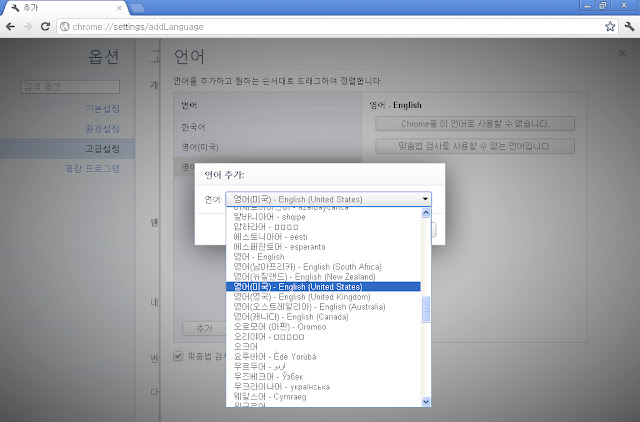640x422 pixels.
Task: Open the 확장 프로그램 sidebar link
Action: 92,169
